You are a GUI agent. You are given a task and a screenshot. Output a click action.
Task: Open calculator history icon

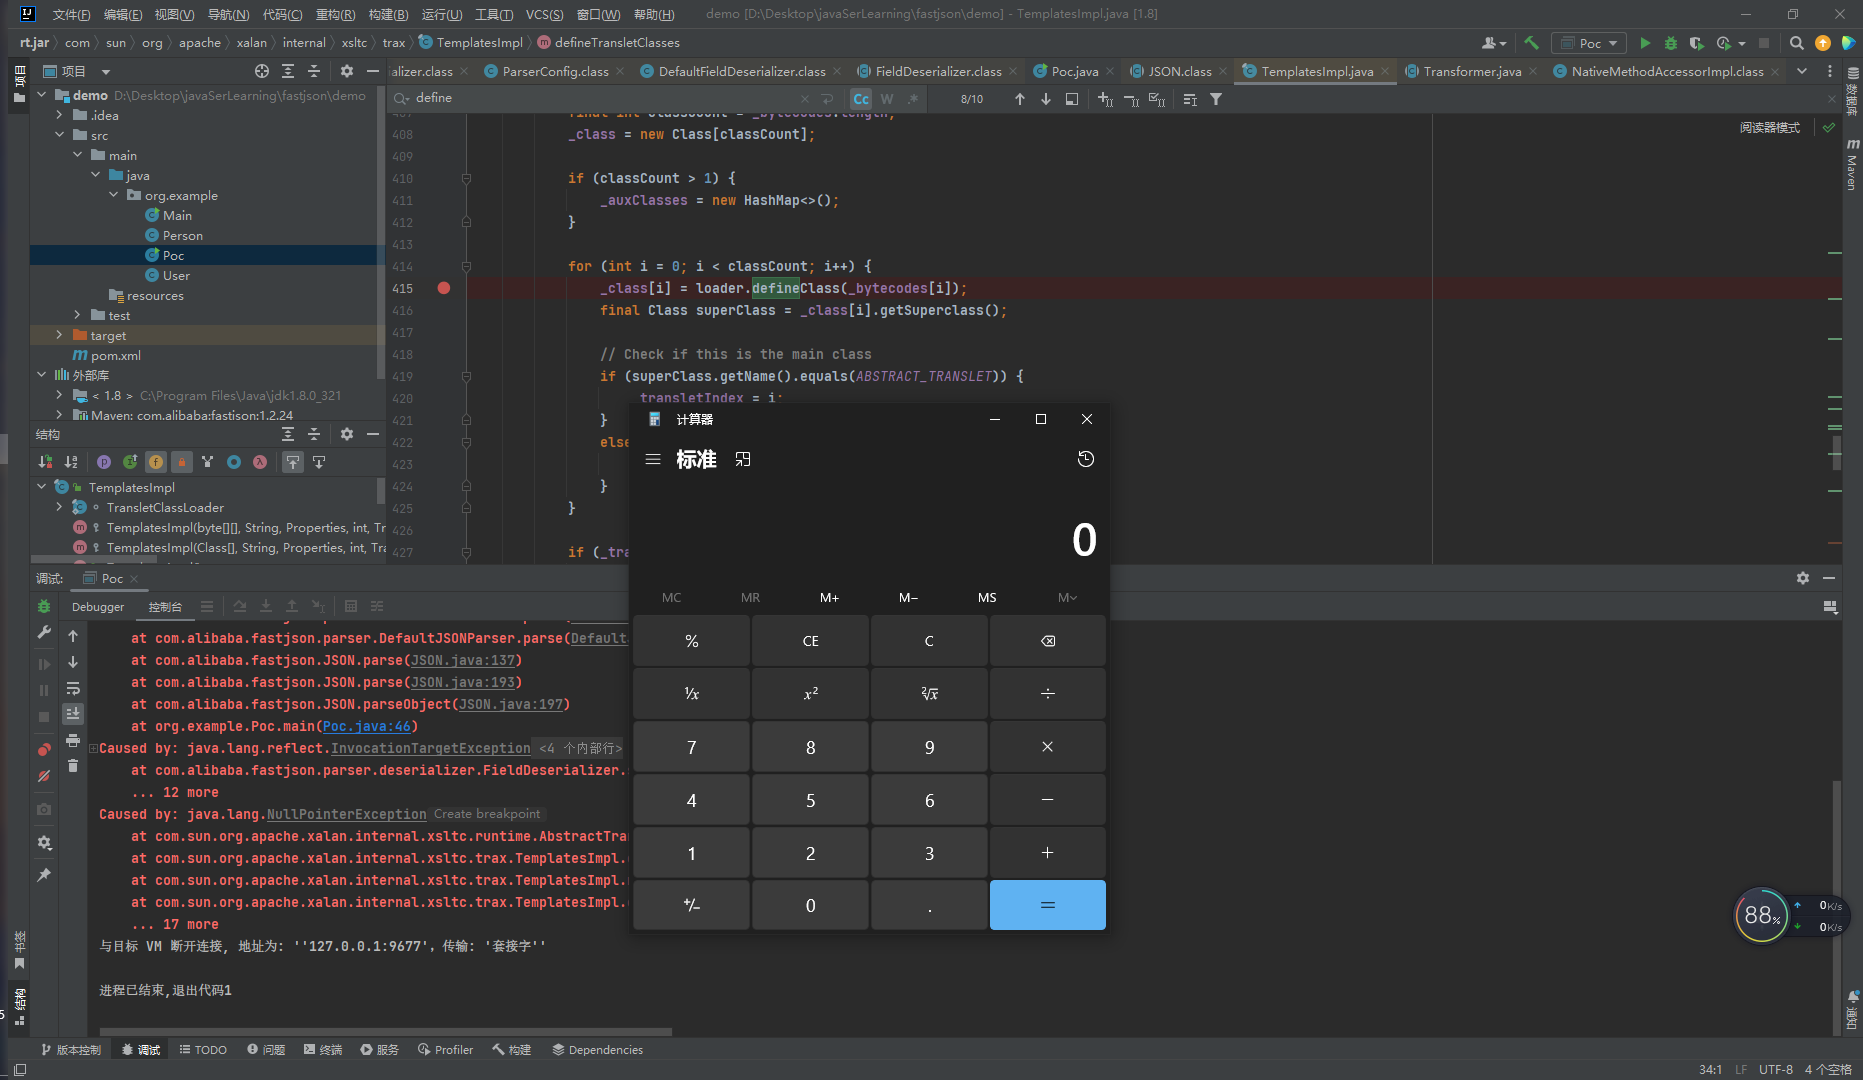(x=1086, y=459)
